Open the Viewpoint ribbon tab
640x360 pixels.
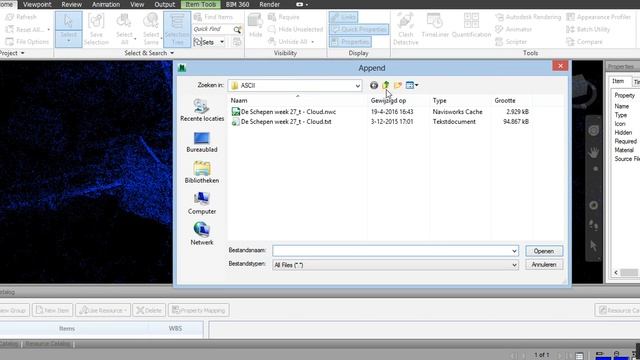tap(37, 4)
